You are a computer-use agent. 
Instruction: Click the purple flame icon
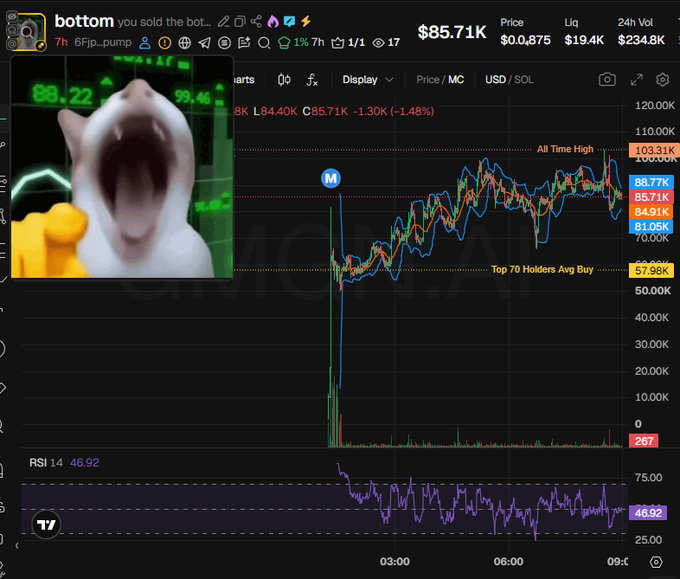(x=273, y=21)
